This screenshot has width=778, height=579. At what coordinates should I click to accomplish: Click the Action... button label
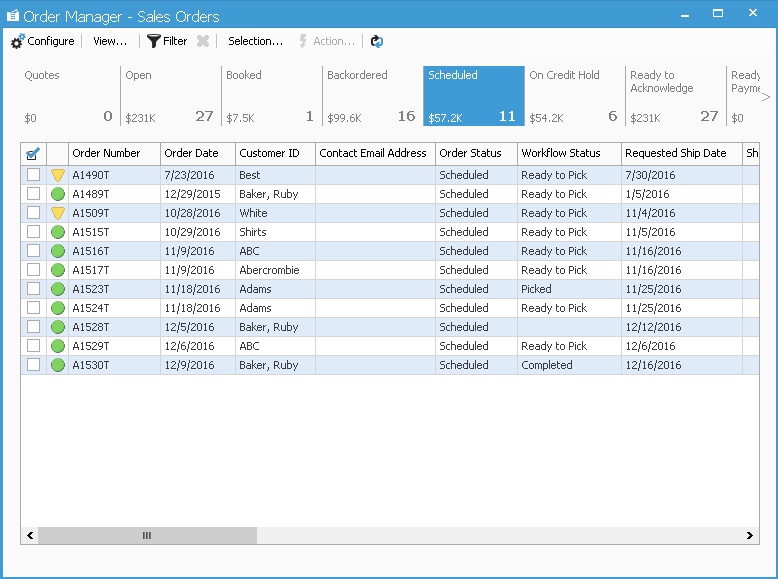pyautogui.click(x=334, y=41)
